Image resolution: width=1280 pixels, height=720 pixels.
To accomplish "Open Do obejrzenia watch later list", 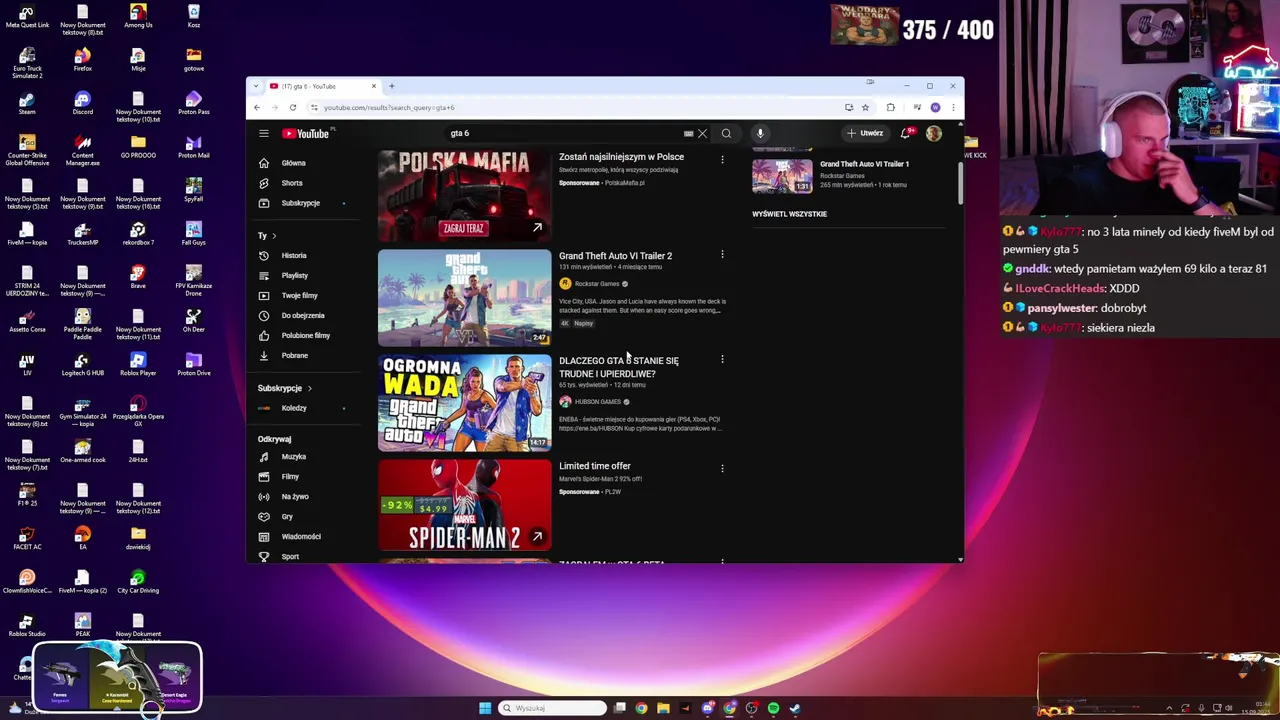I will point(304,316).
